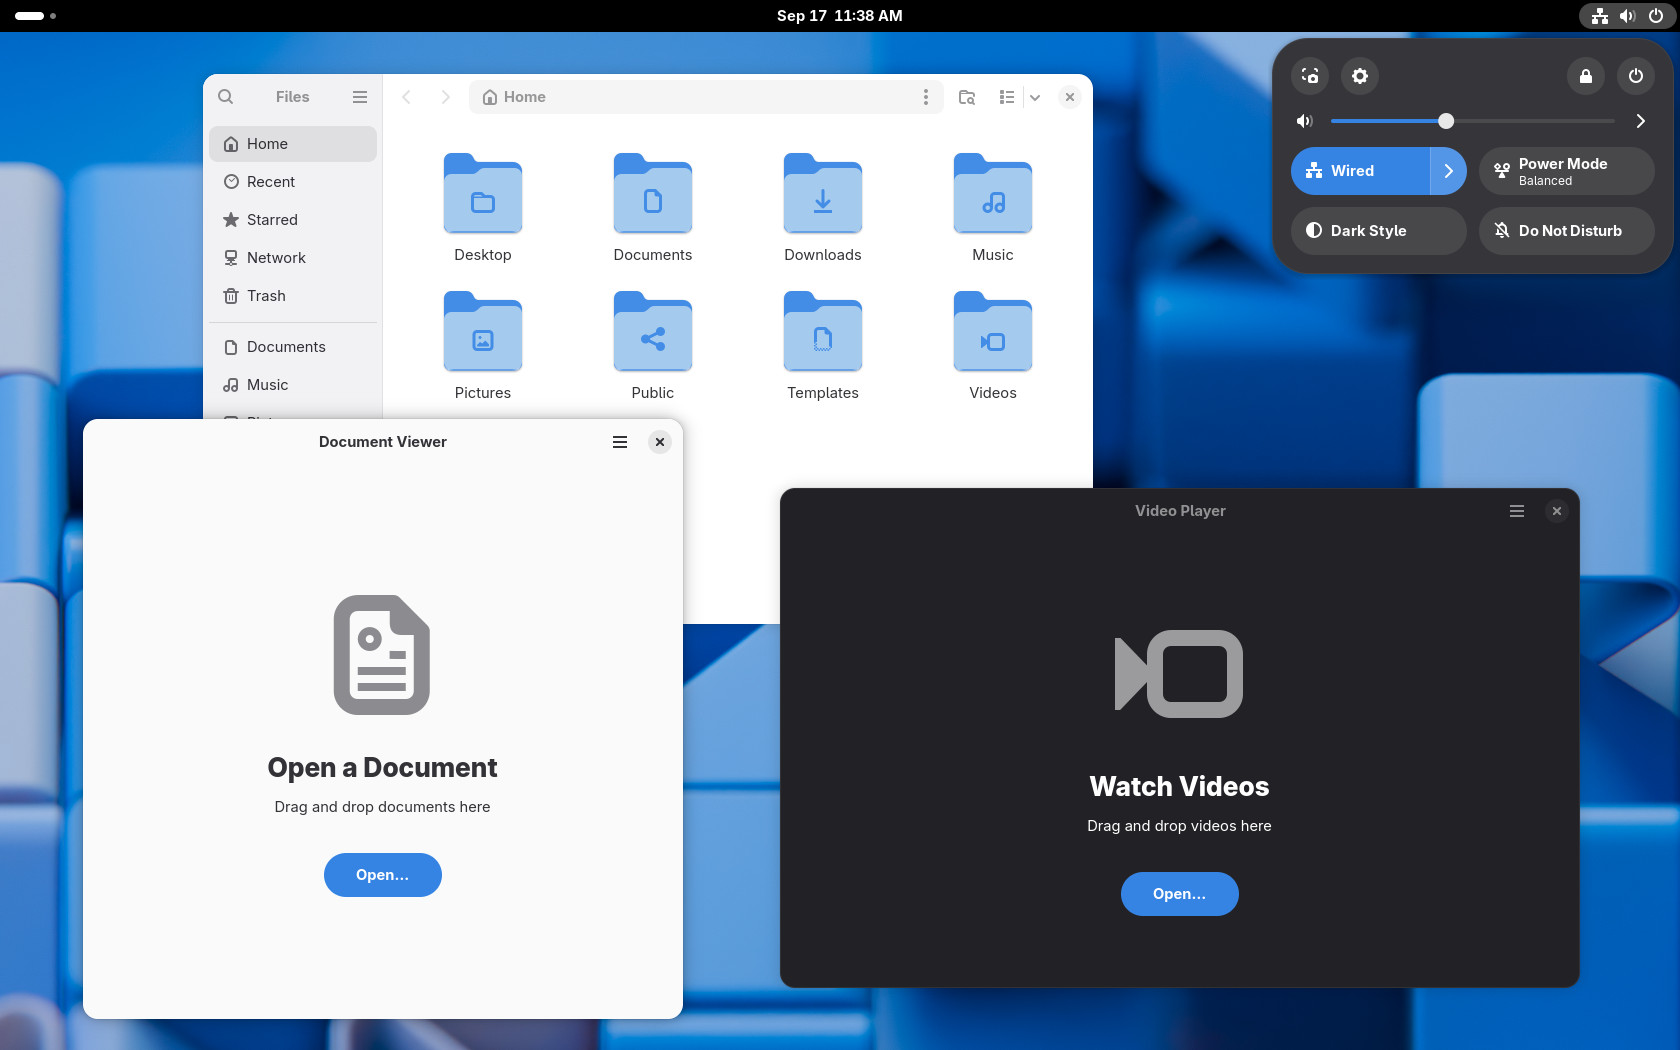
Task: Click the search everywhere folder icon
Action: click(967, 97)
